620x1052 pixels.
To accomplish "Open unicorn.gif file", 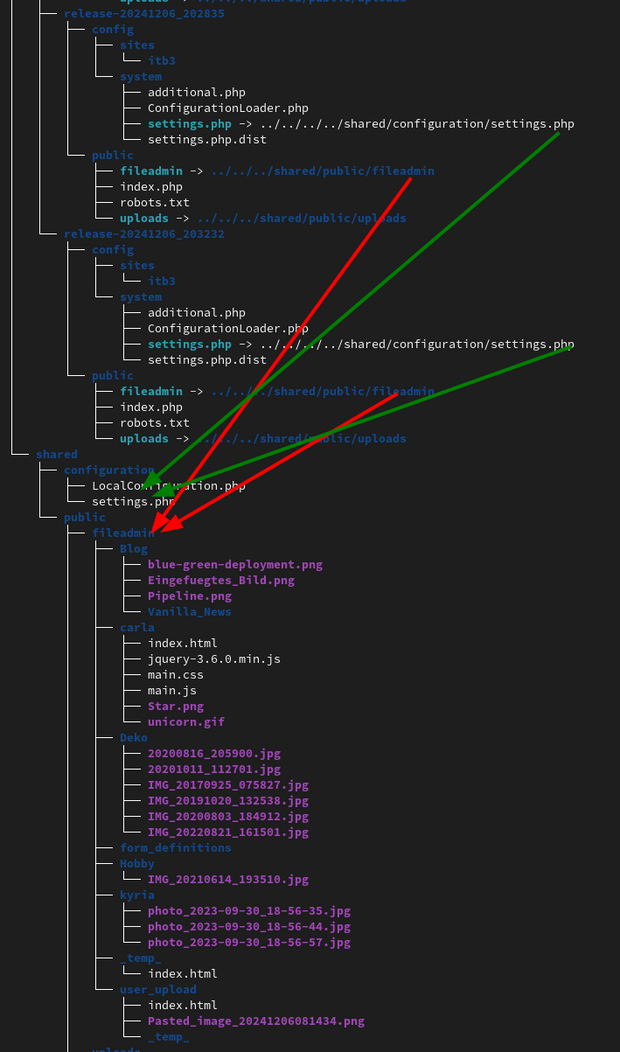I will [186, 722].
